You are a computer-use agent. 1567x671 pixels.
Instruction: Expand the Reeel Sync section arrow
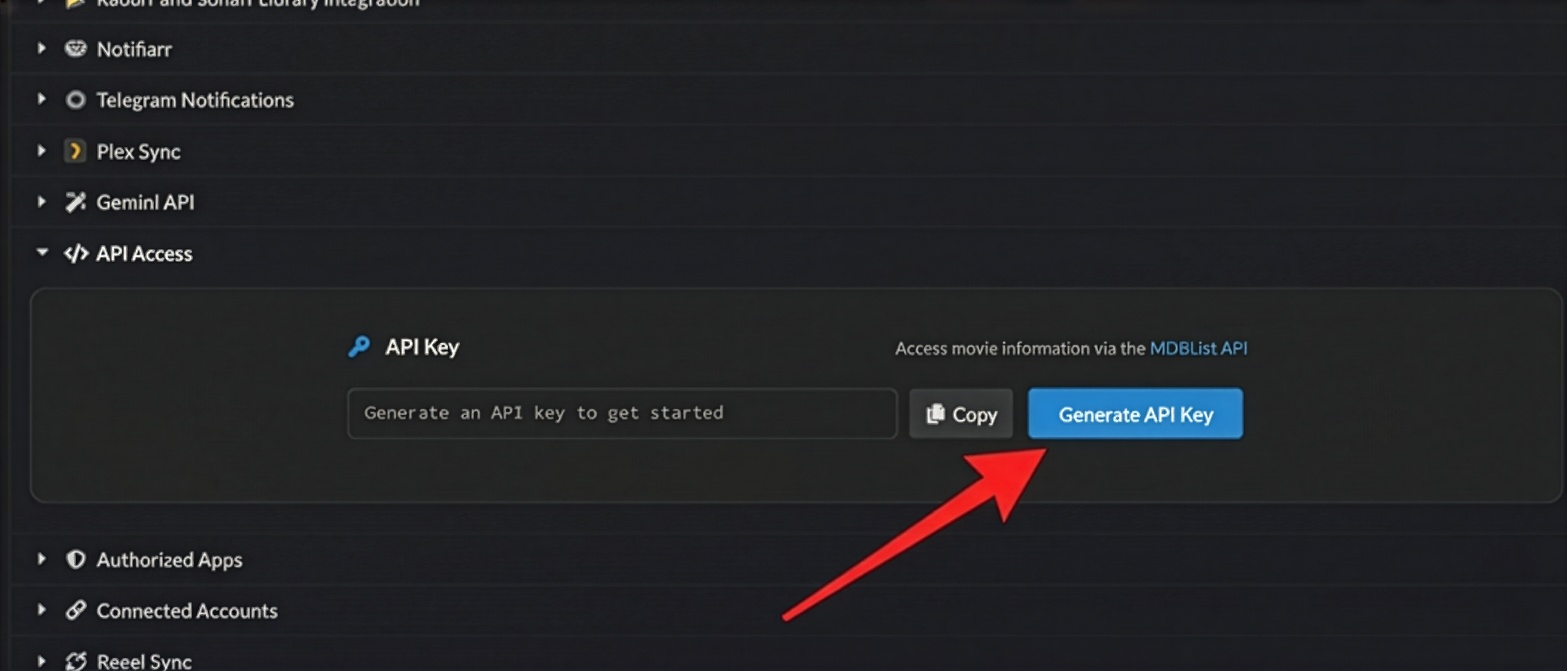41,661
